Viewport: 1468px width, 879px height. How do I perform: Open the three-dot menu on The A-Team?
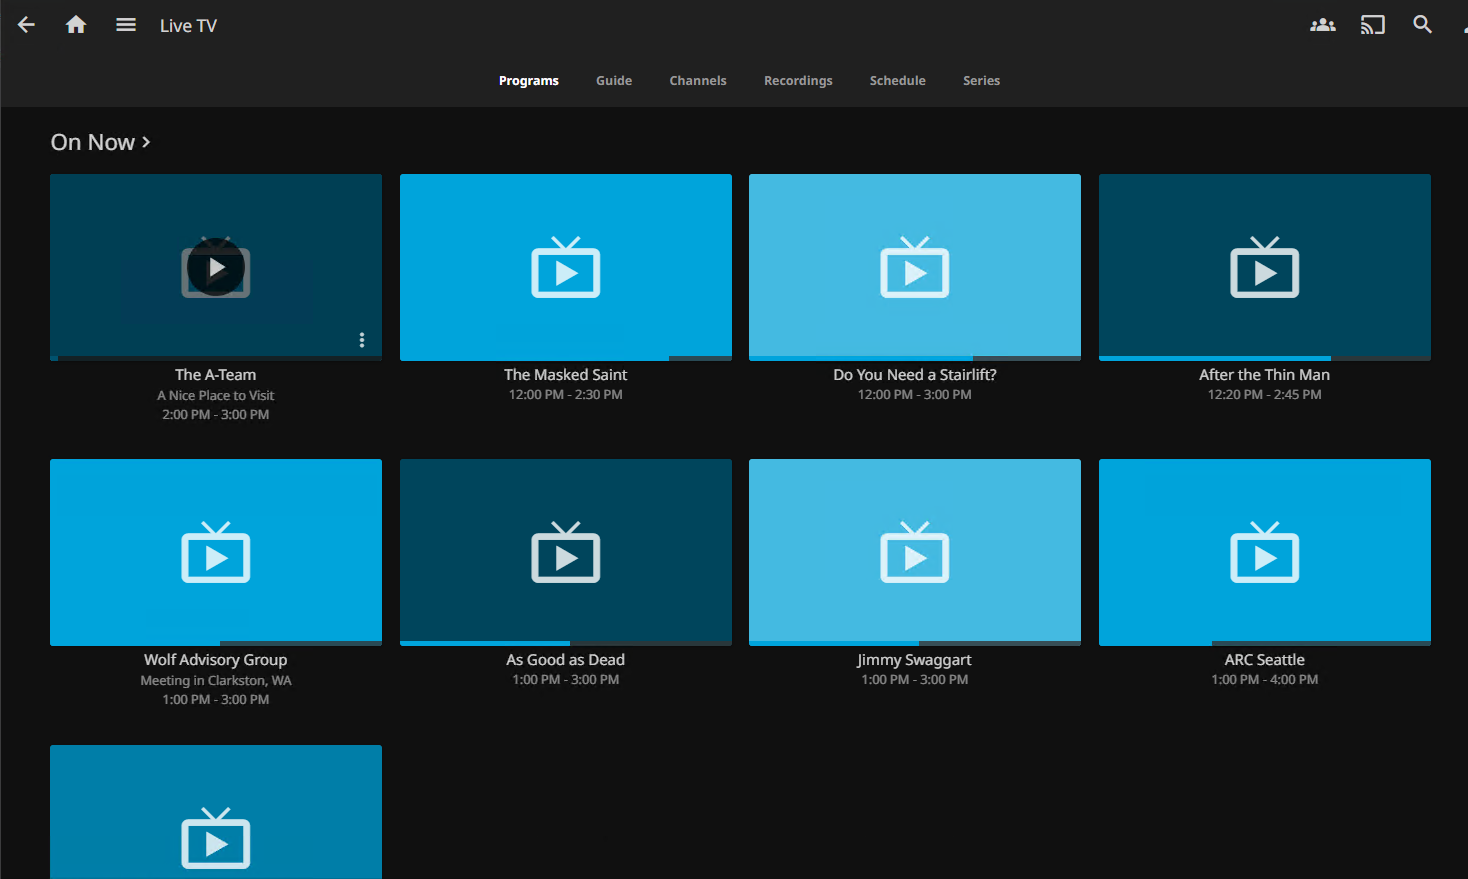[x=362, y=340]
